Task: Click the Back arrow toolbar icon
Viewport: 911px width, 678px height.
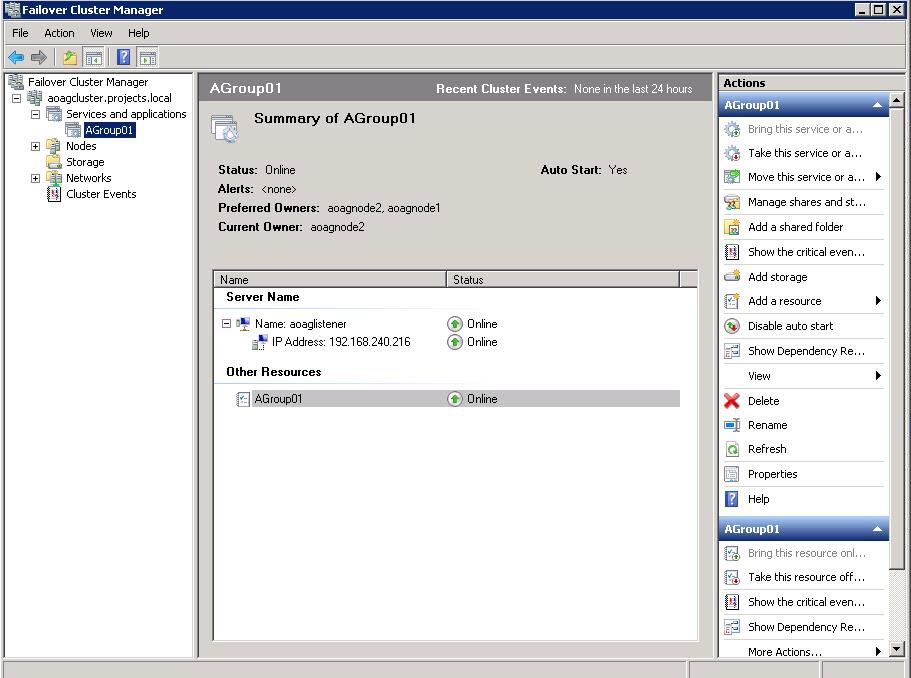Action: point(16,57)
